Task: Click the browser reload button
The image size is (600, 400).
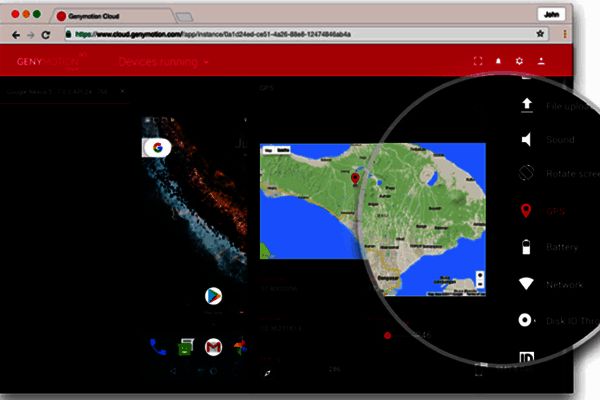Action: (46, 34)
